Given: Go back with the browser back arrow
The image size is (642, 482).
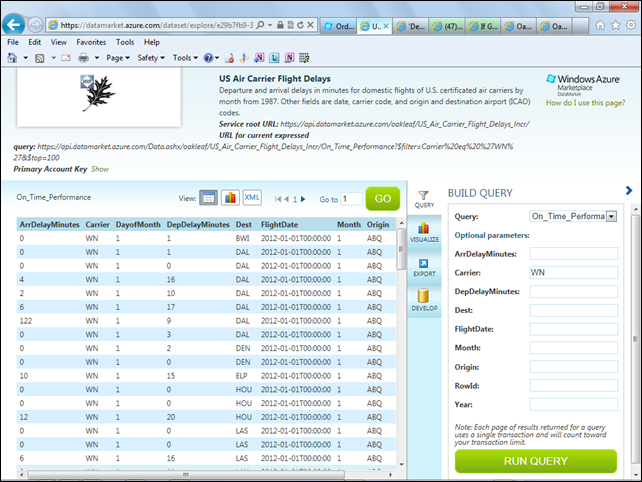Looking at the screenshot, I should pos(13,25).
